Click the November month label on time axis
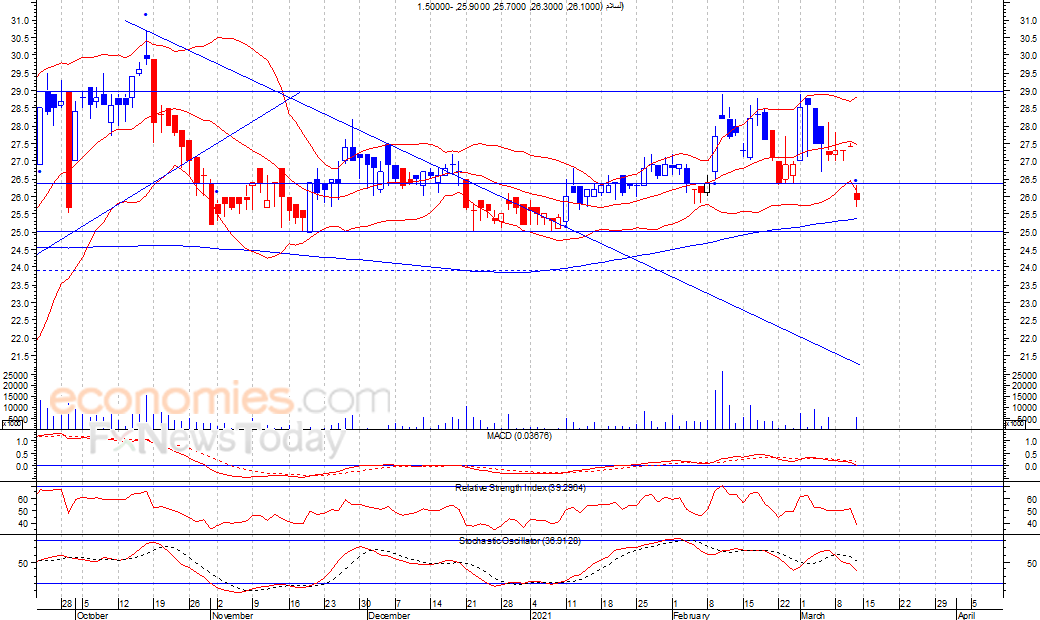 point(233,615)
